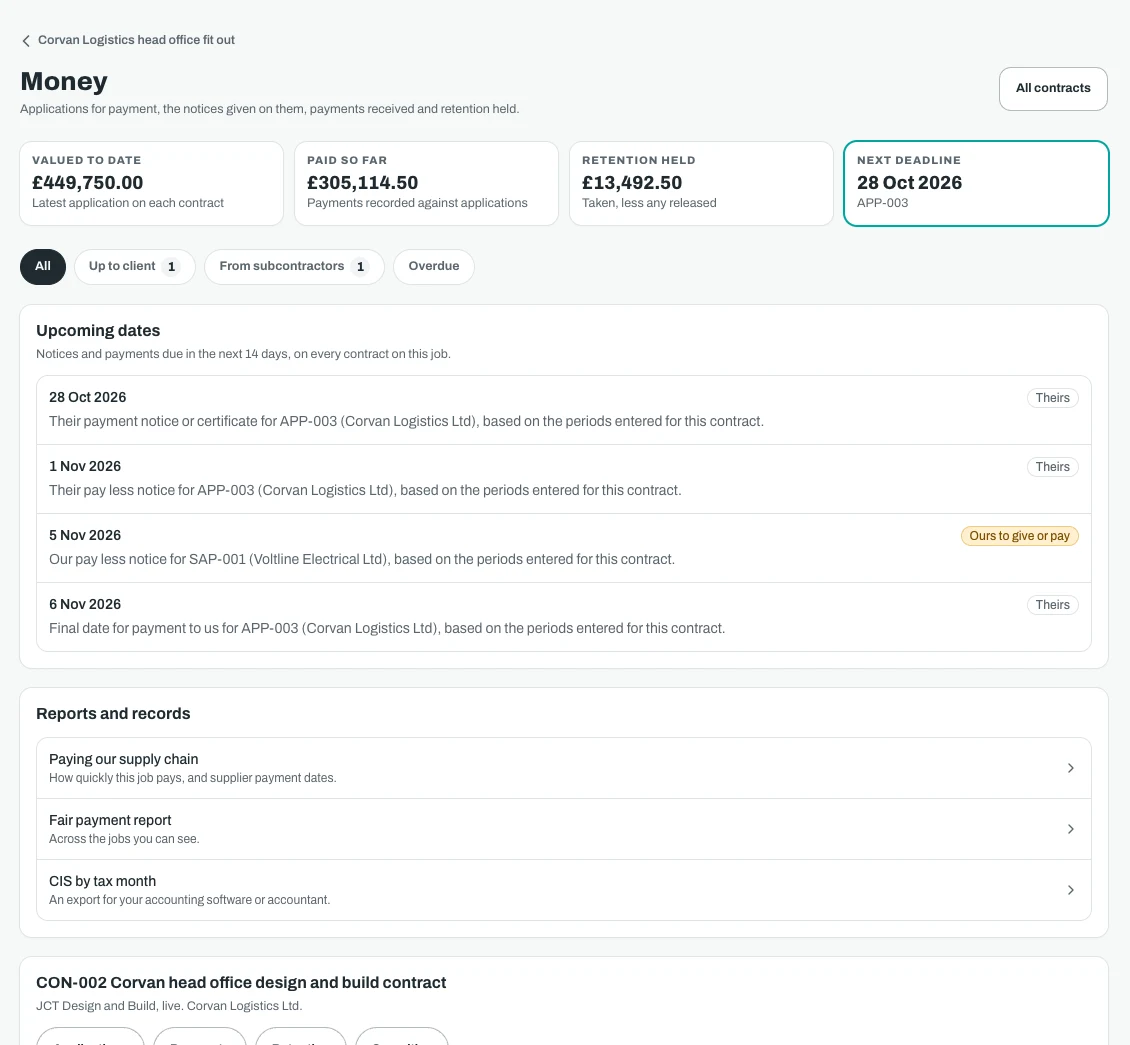Click the Notices and payments due in next 14 days text
This screenshot has height=1045, width=1130.
click(x=244, y=355)
